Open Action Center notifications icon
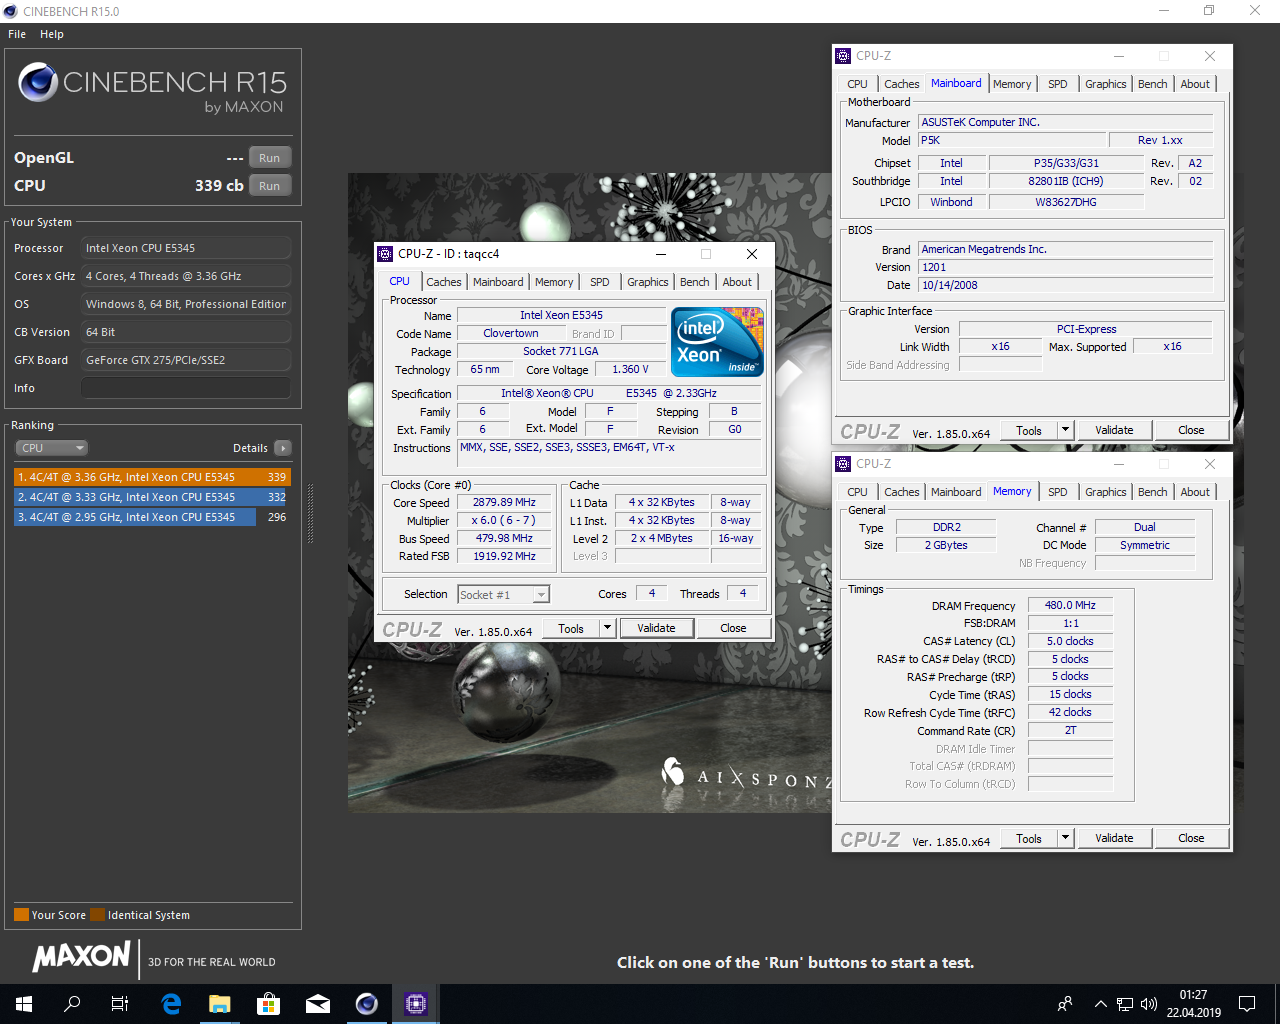This screenshot has width=1280, height=1024. (x=1247, y=1004)
